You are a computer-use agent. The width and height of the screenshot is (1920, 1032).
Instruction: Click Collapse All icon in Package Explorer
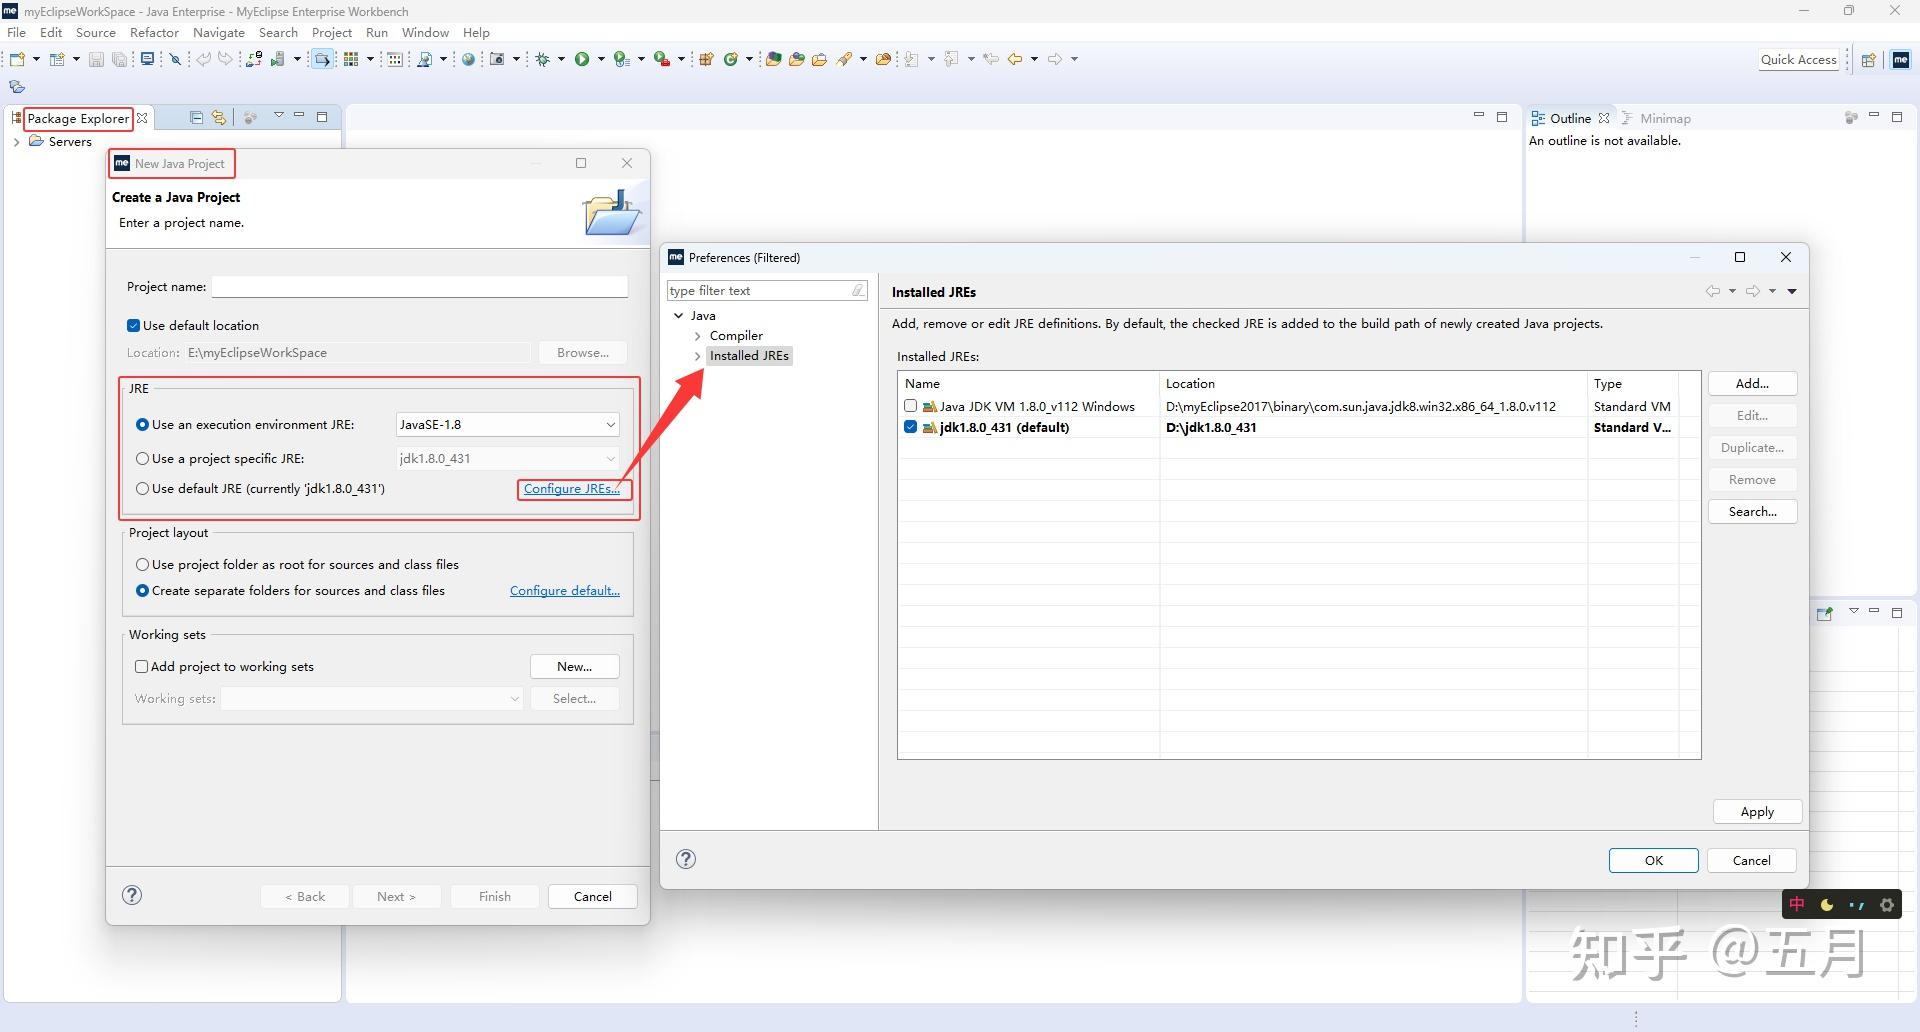click(196, 118)
